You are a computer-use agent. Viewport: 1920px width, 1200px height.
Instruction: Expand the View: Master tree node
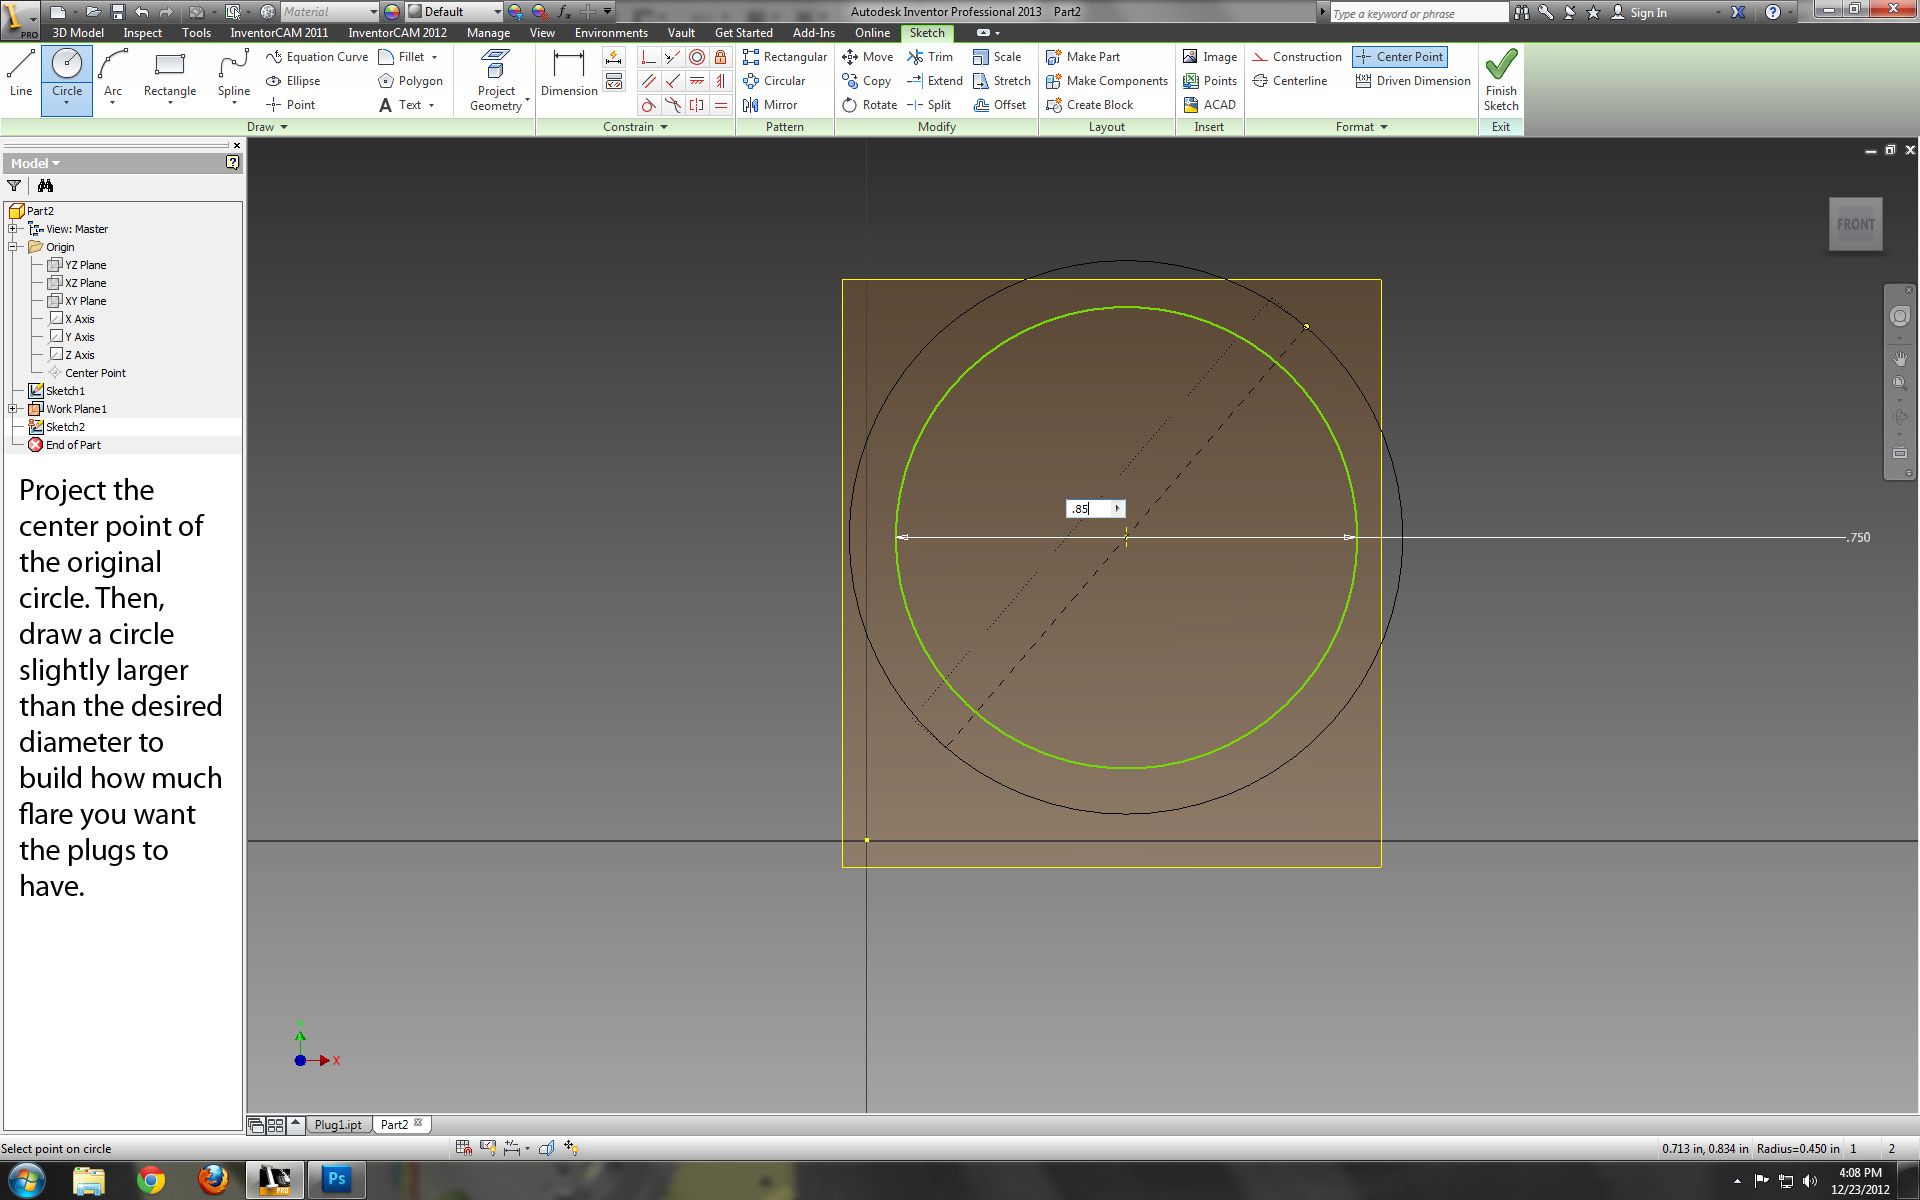point(13,229)
